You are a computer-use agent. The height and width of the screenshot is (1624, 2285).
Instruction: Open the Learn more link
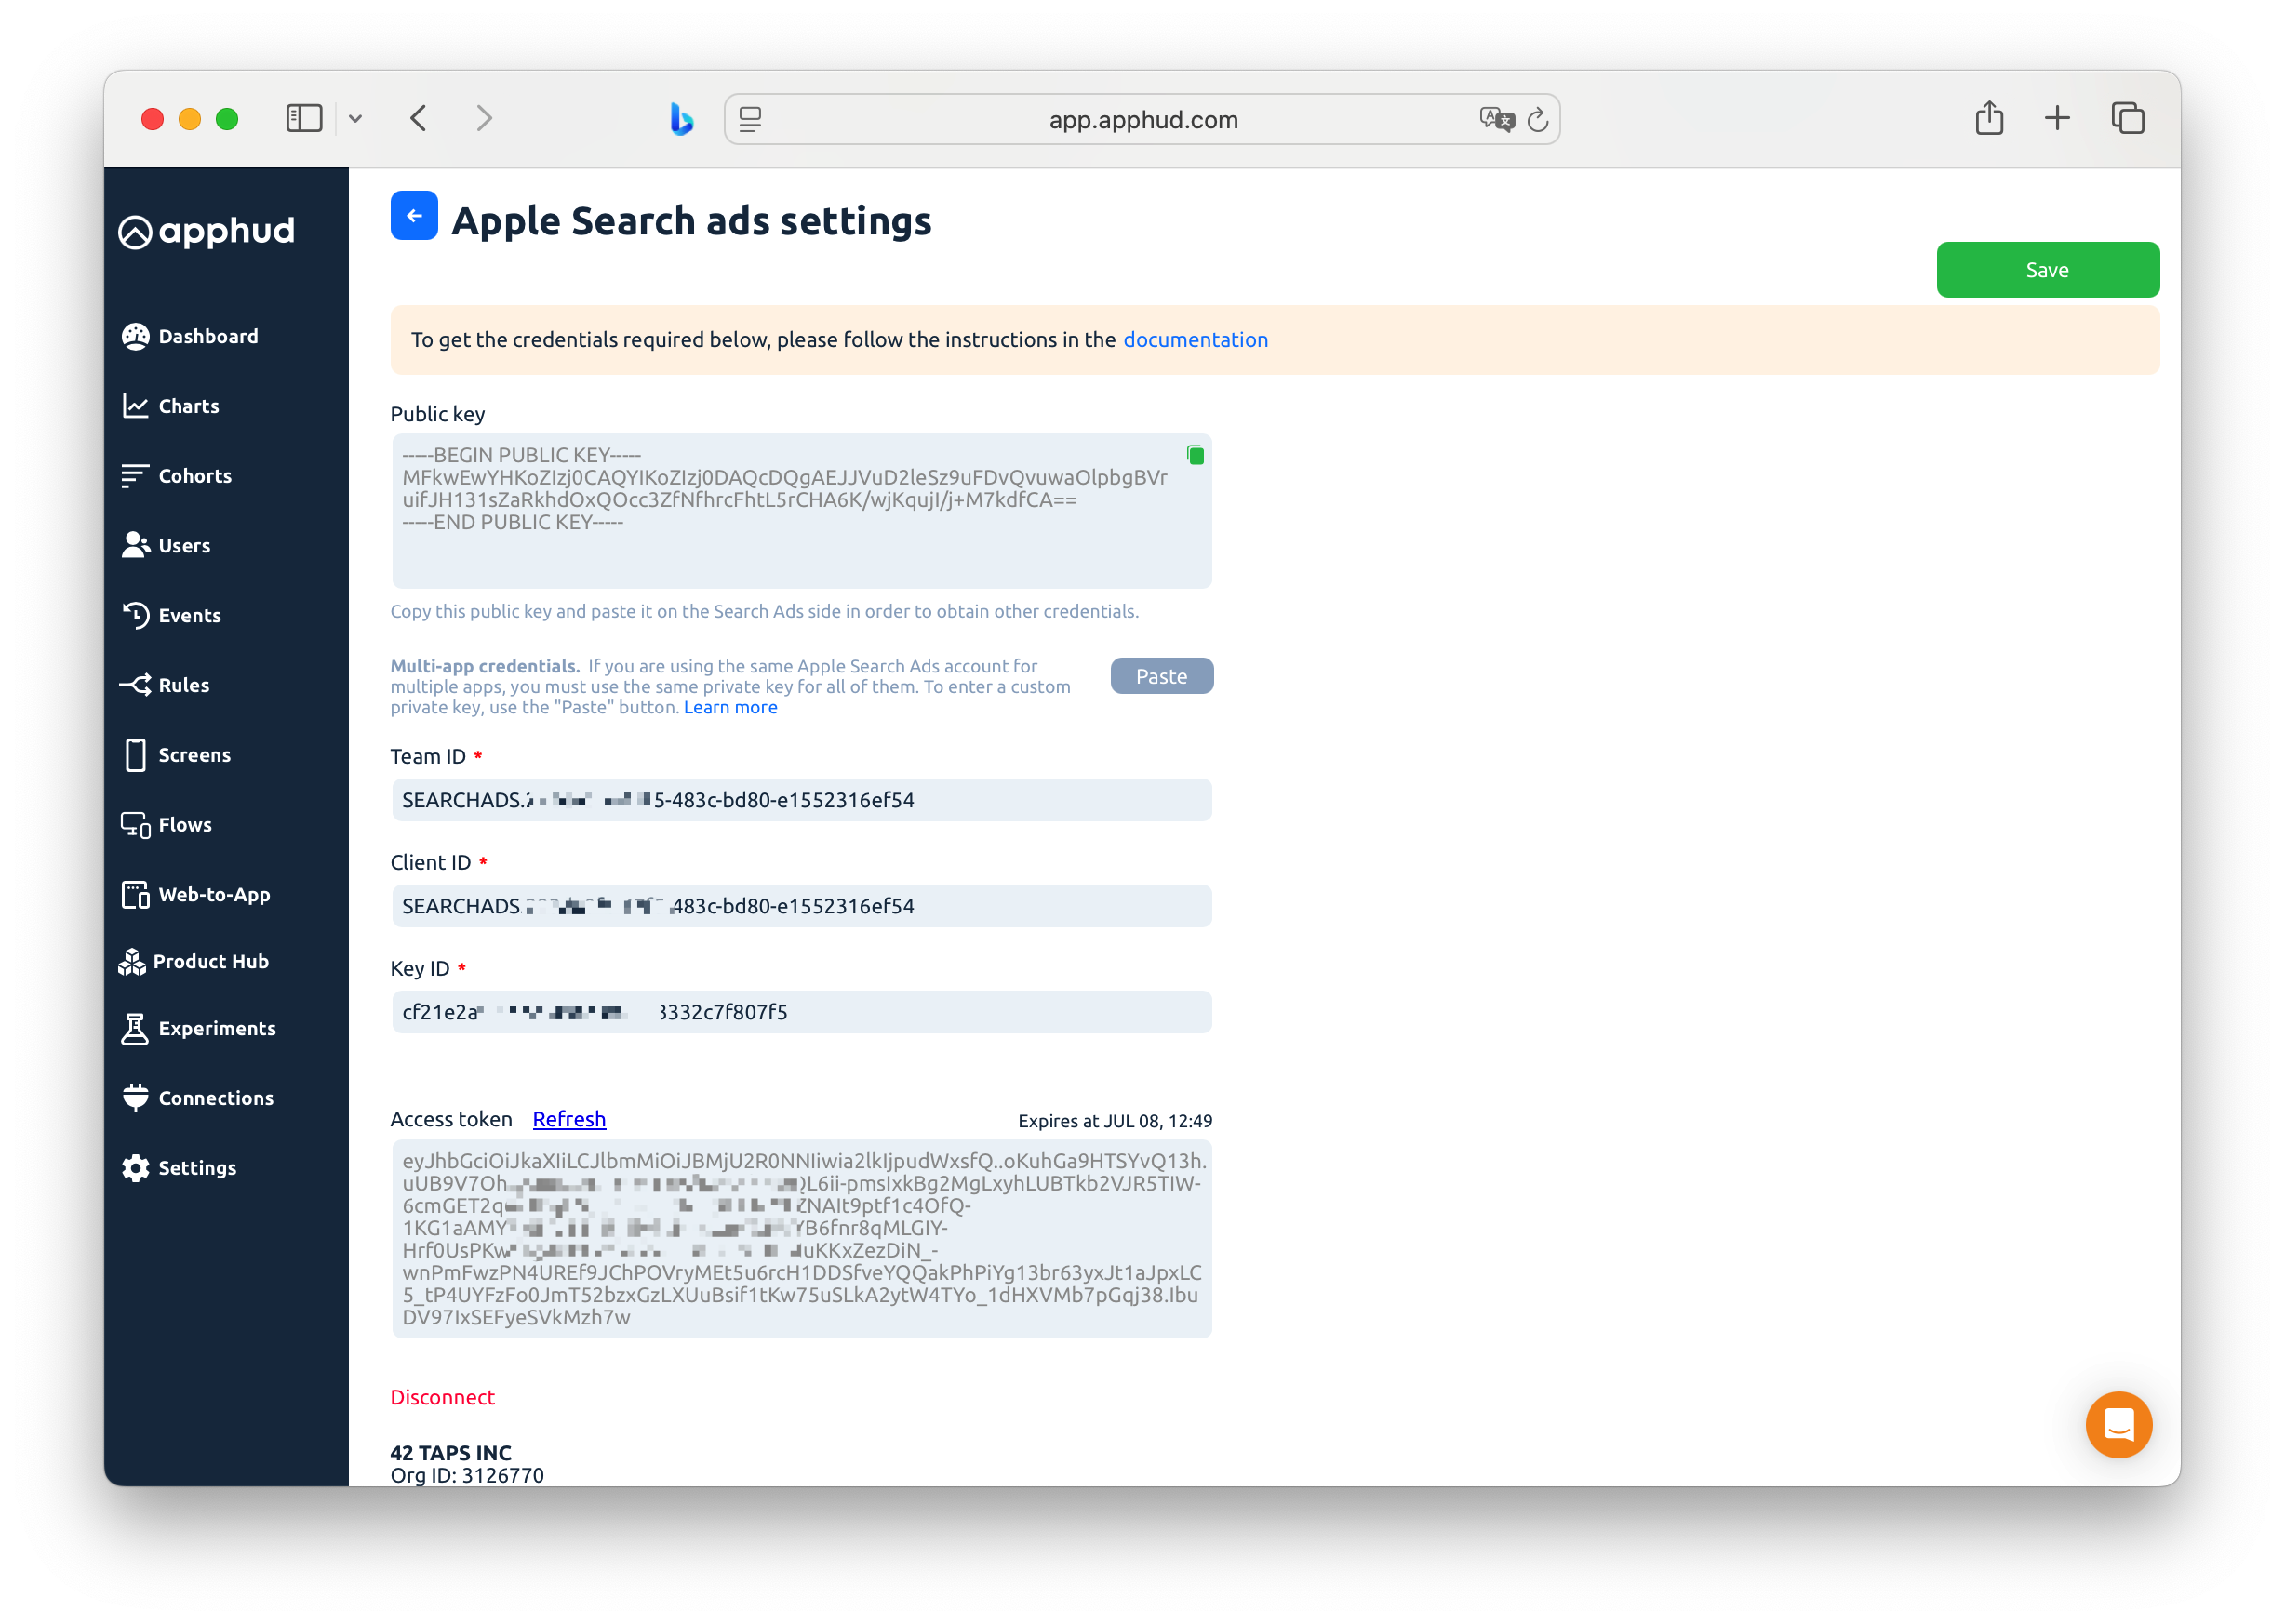(x=730, y=708)
